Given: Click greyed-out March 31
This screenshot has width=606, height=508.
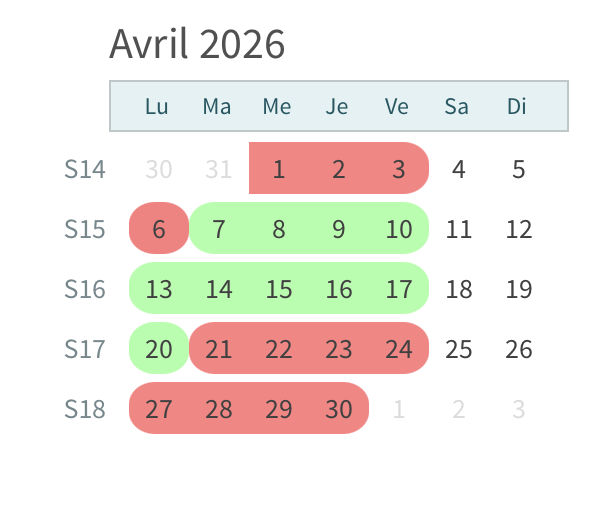Looking at the screenshot, I should pyautogui.click(x=219, y=169).
